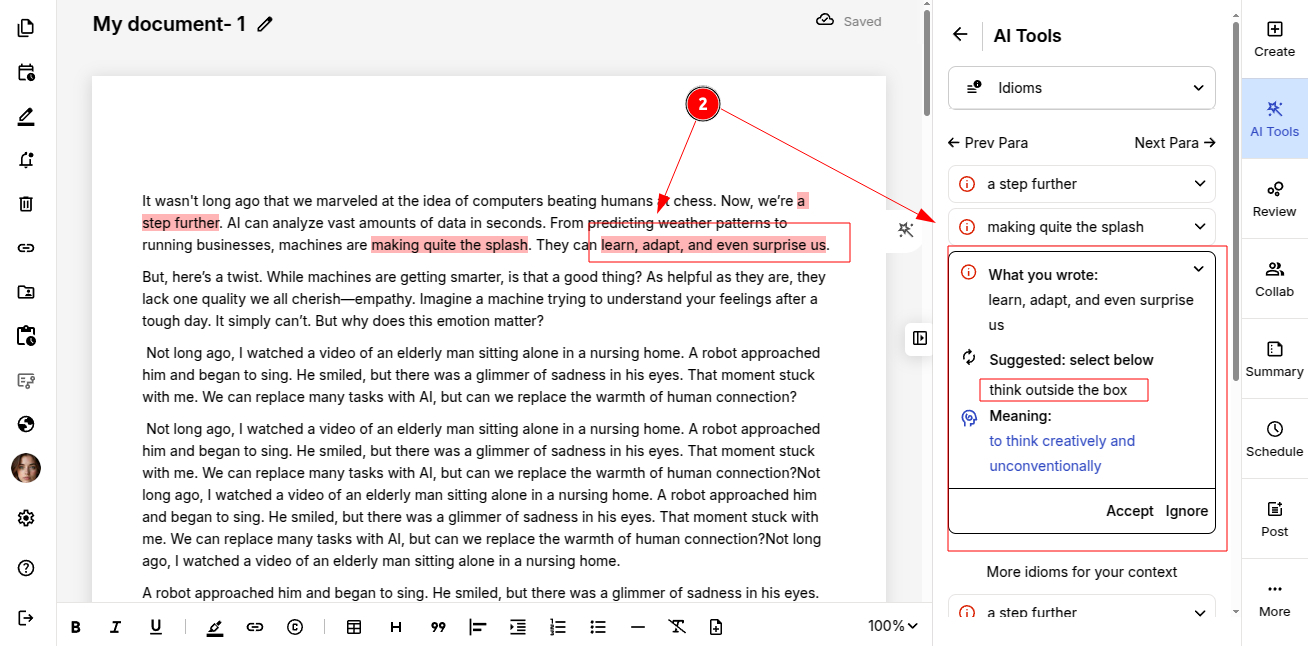
Task: Click the pencil icon to rename the document
Action: pos(265,24)
